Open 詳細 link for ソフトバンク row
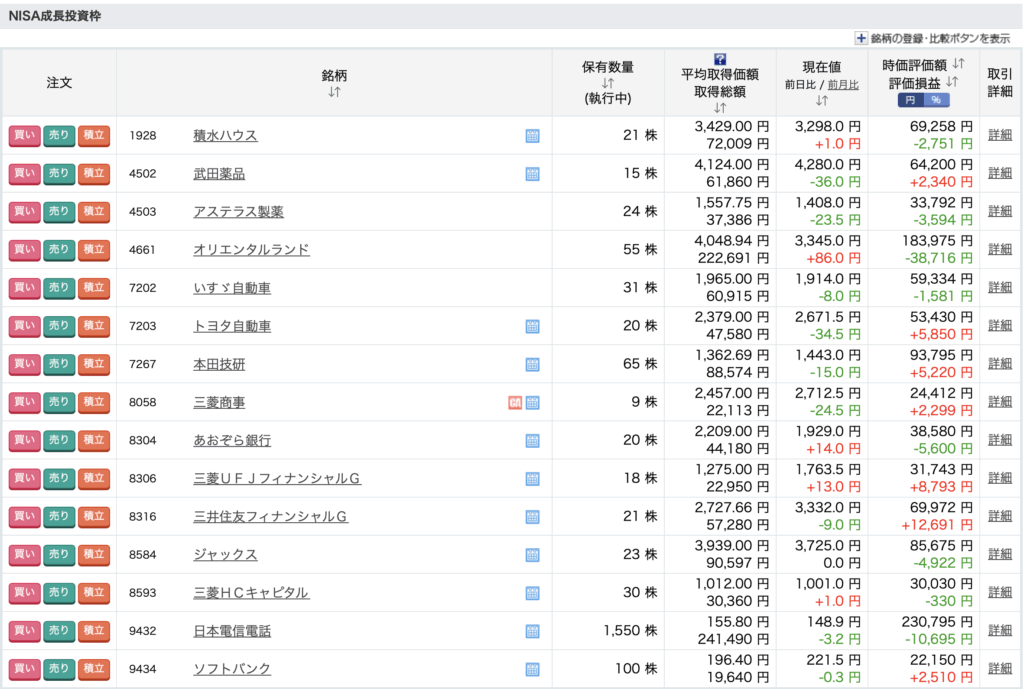The width and height of the screenshot is (1024, 689). click(999, 669)
